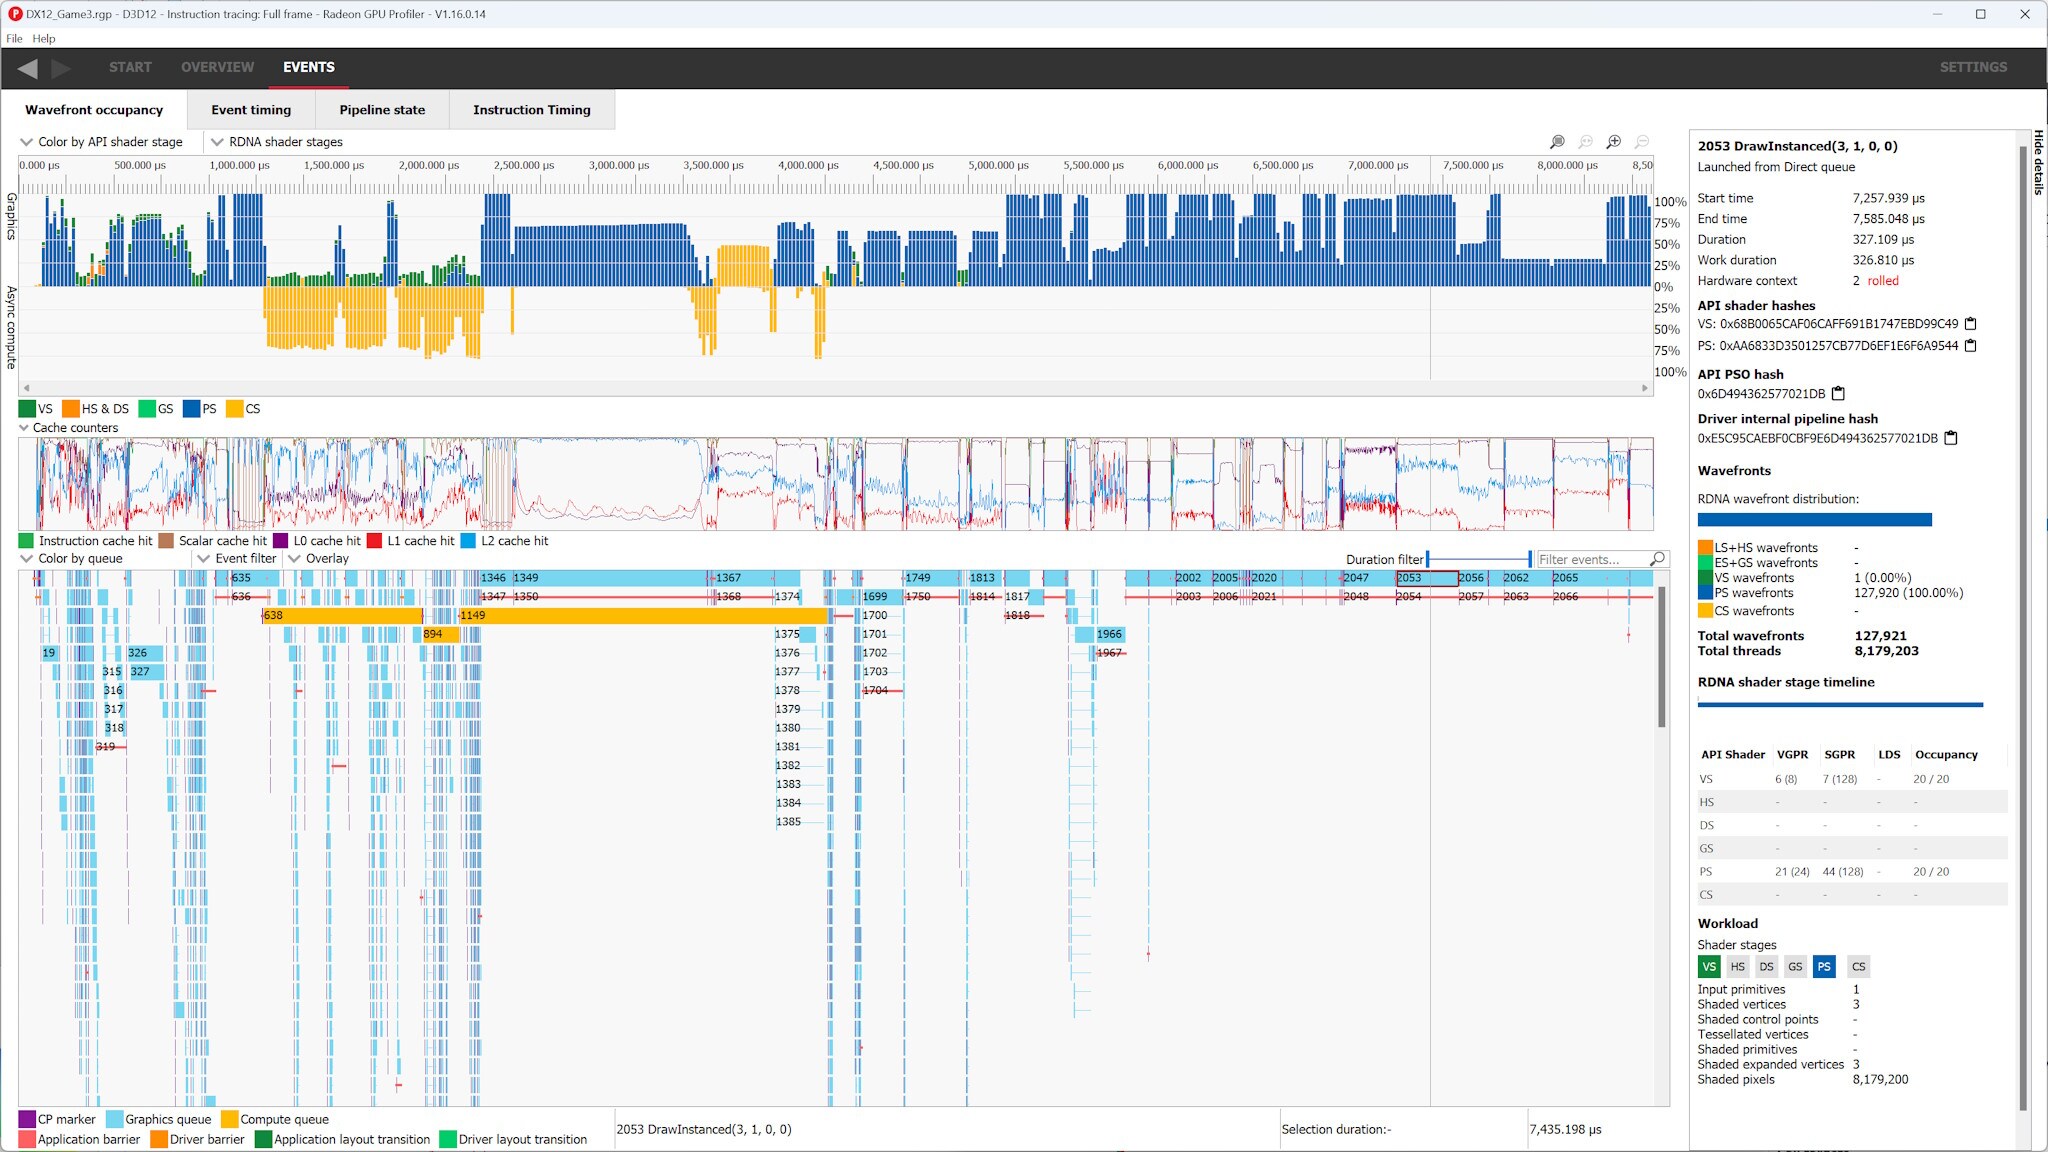Toggle the L2 cache hit counter
The width and height of the screenshot is (2048, 1152).
504,541
